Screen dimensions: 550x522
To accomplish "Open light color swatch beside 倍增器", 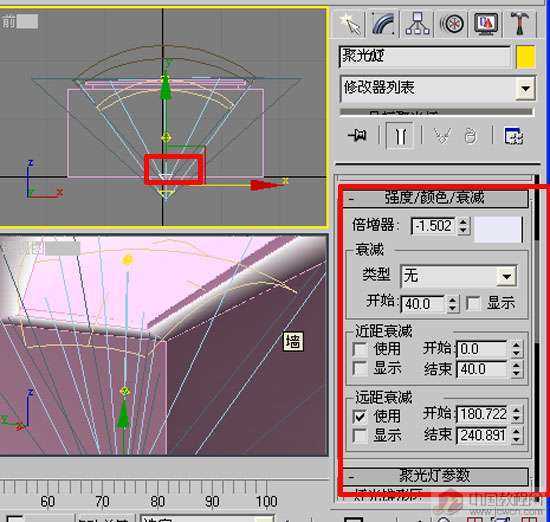I will coord(498,229).
